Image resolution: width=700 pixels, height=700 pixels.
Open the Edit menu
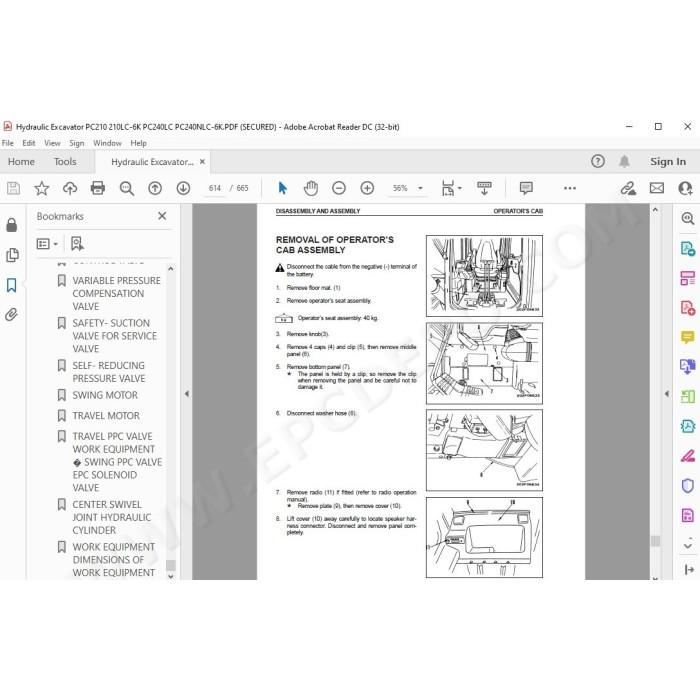pos(29,143)
